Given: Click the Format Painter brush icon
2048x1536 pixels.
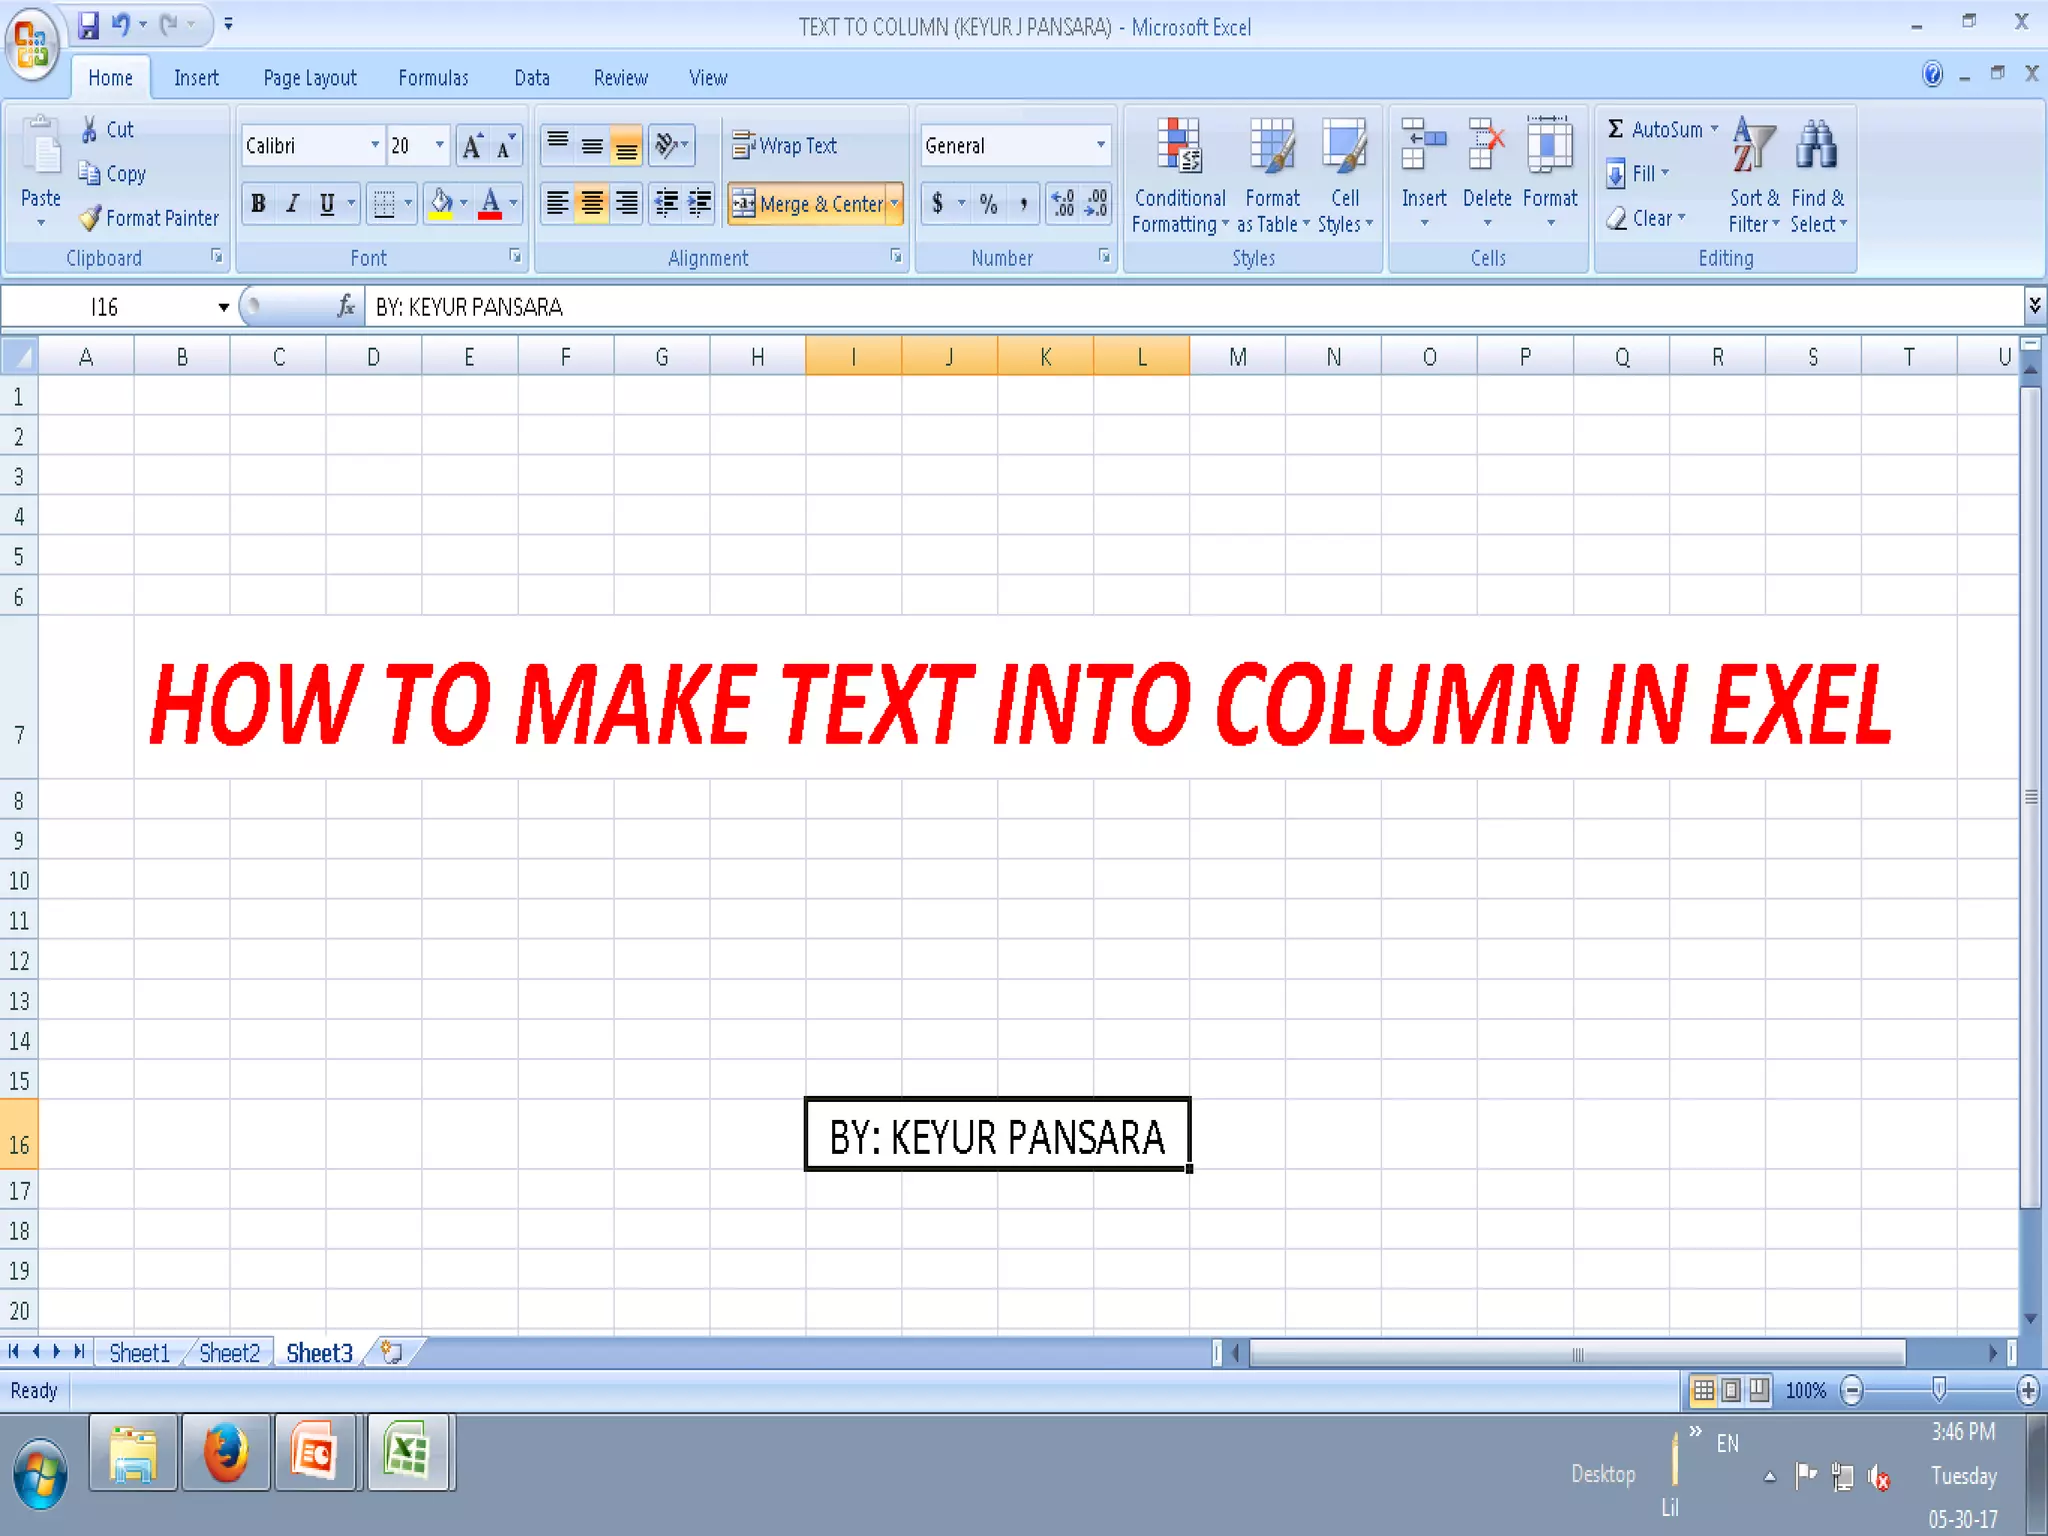Looking at the screenshot, I should click(x=91, y=218).
